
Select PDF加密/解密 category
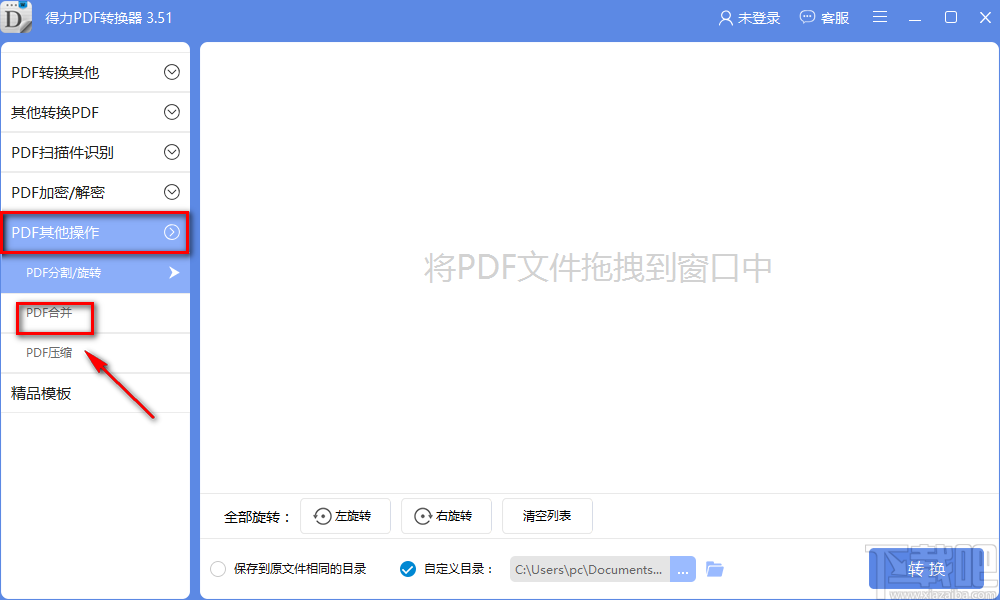pyautogui.click(x=96, y=192)
